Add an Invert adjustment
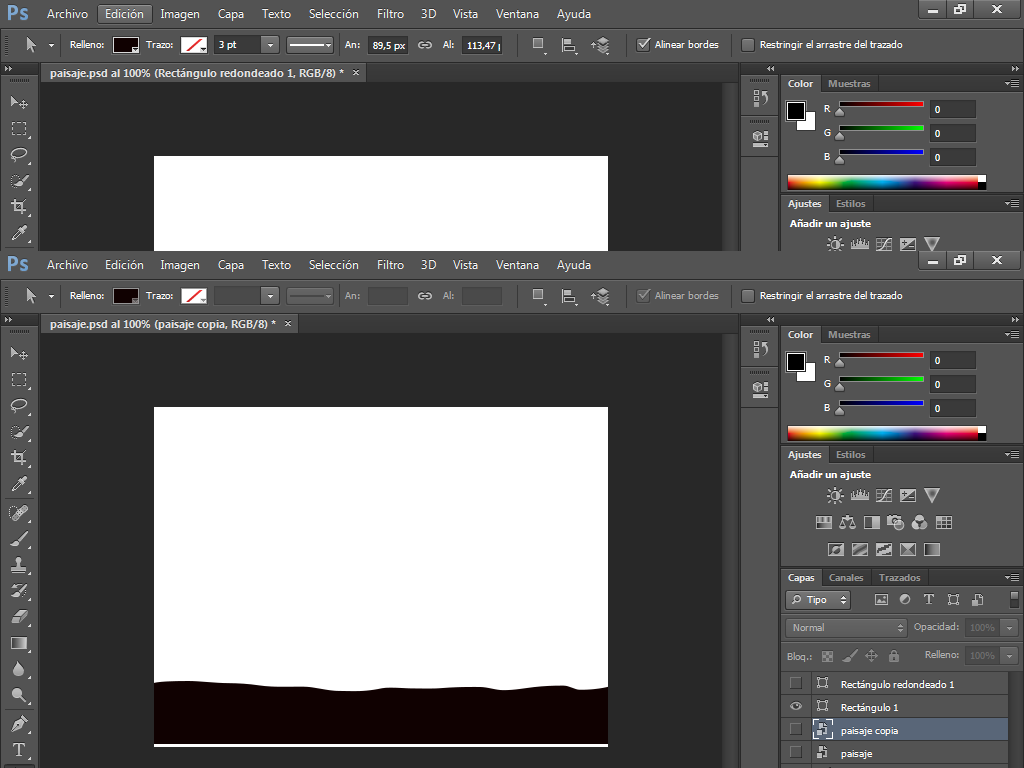The image size is (1024, 768). click(x=836, y=549)
